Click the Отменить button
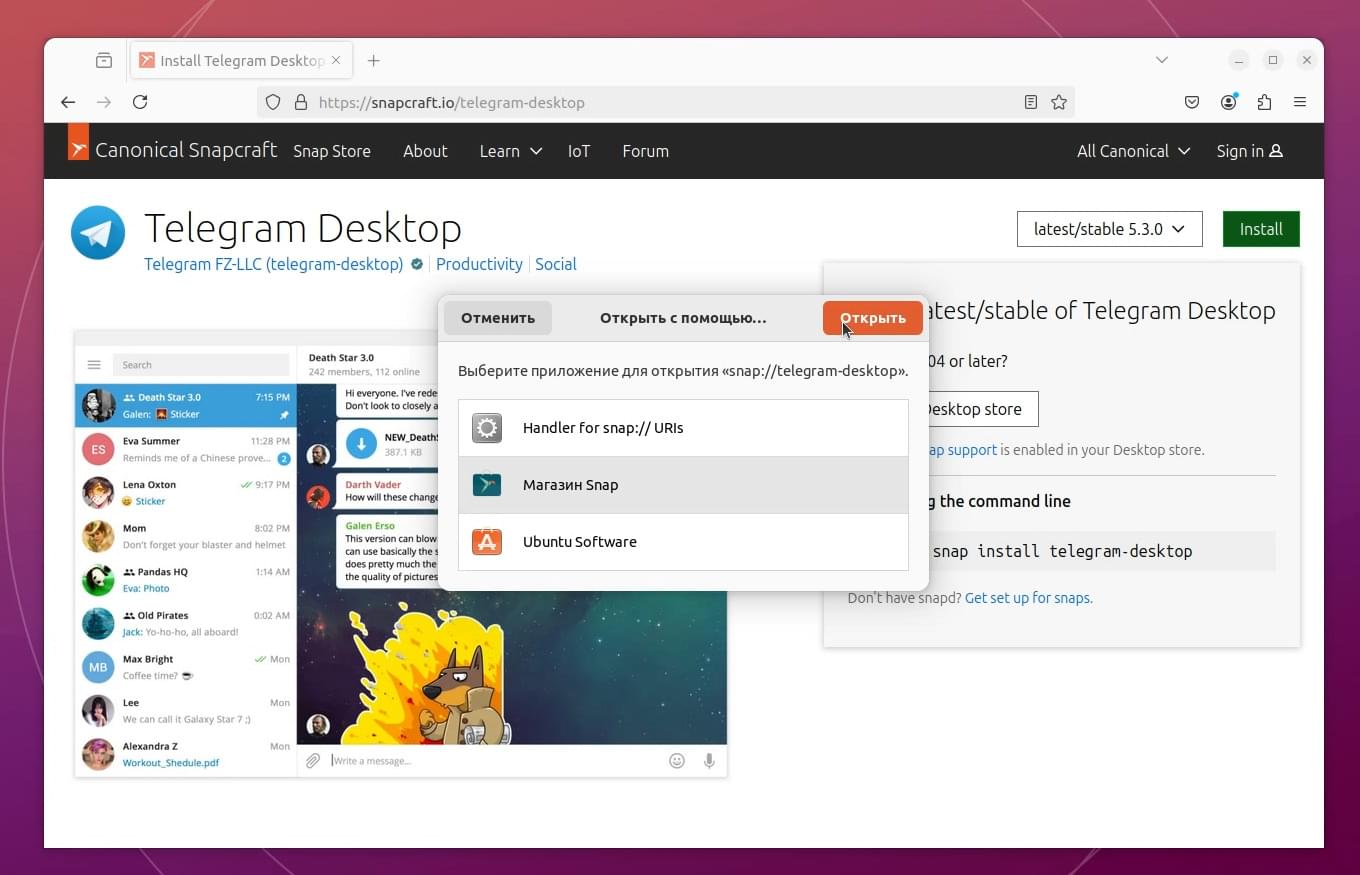Viewport: 1360px width, 875px height. pyautogui.click(x=498, y=318)
